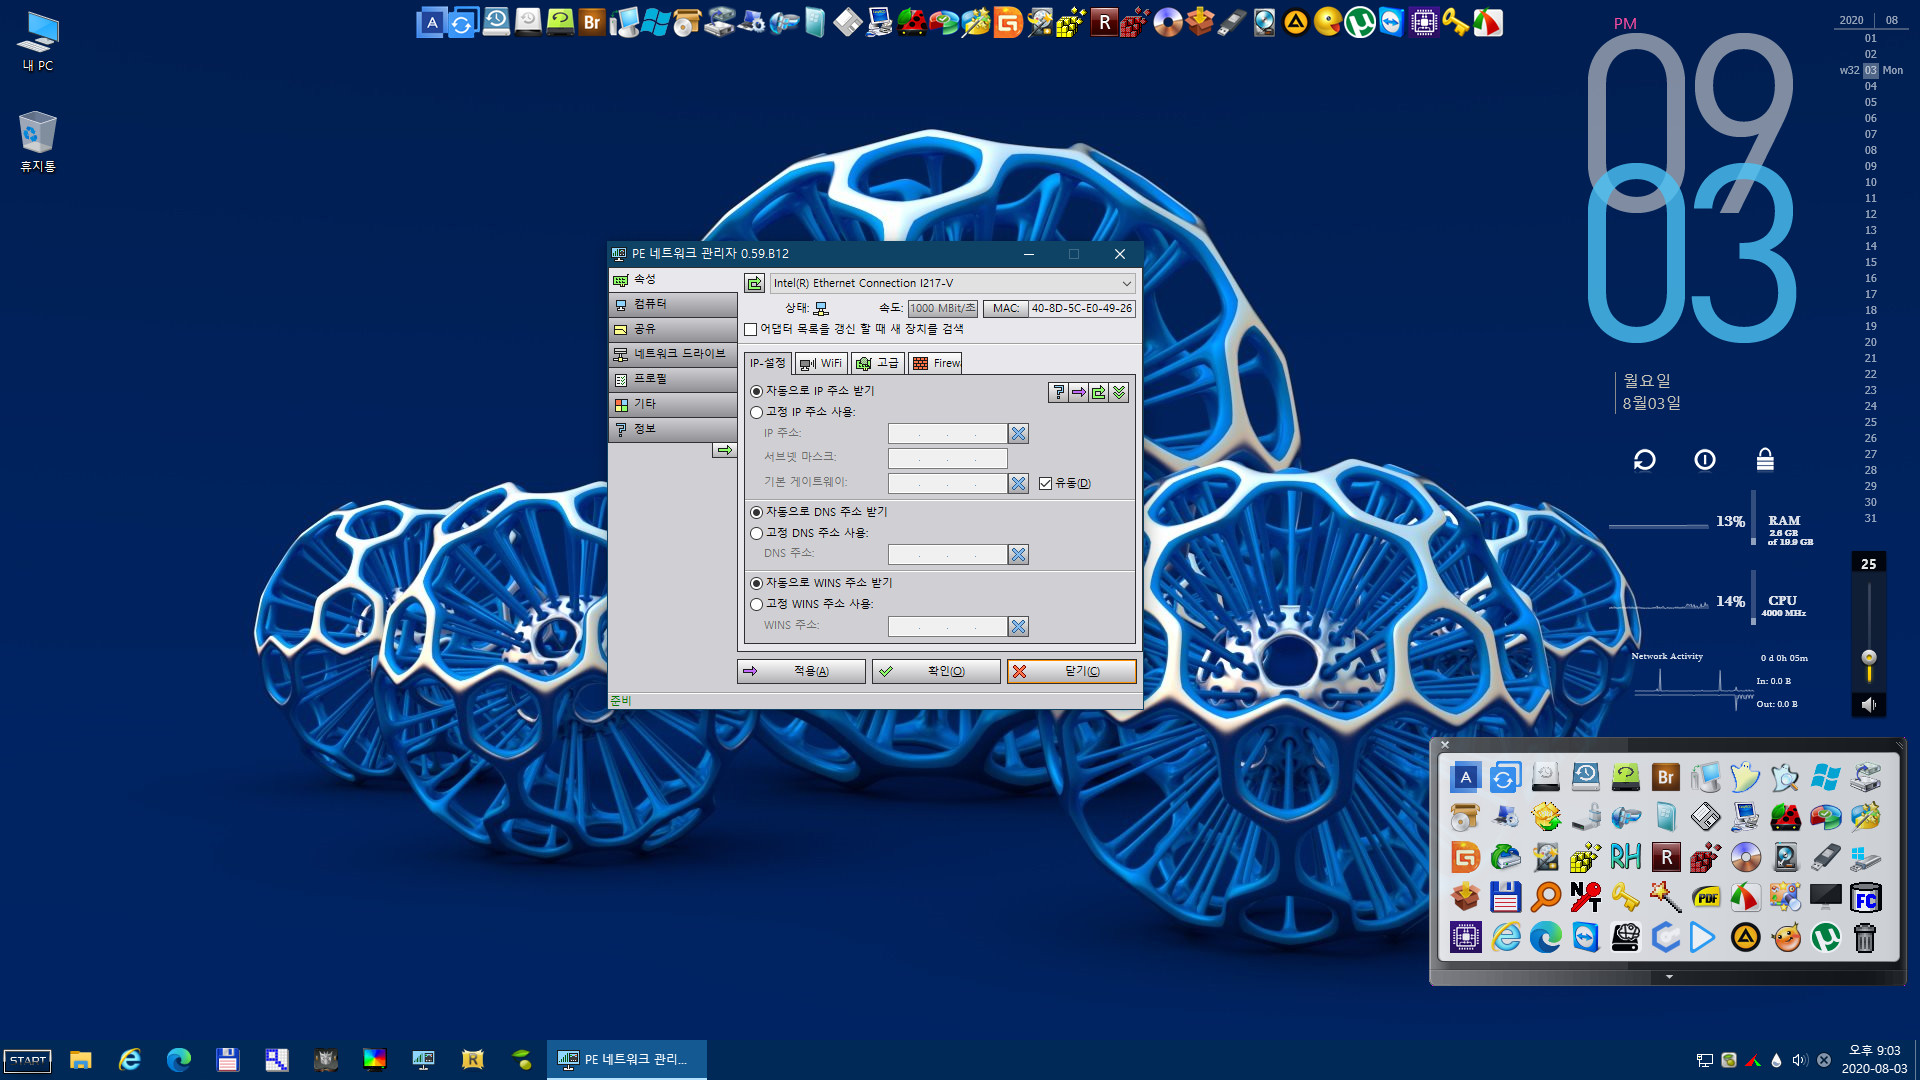
Task: Open the Intel Ethernet Connection adapter dropdown
Action: [952, 284]
